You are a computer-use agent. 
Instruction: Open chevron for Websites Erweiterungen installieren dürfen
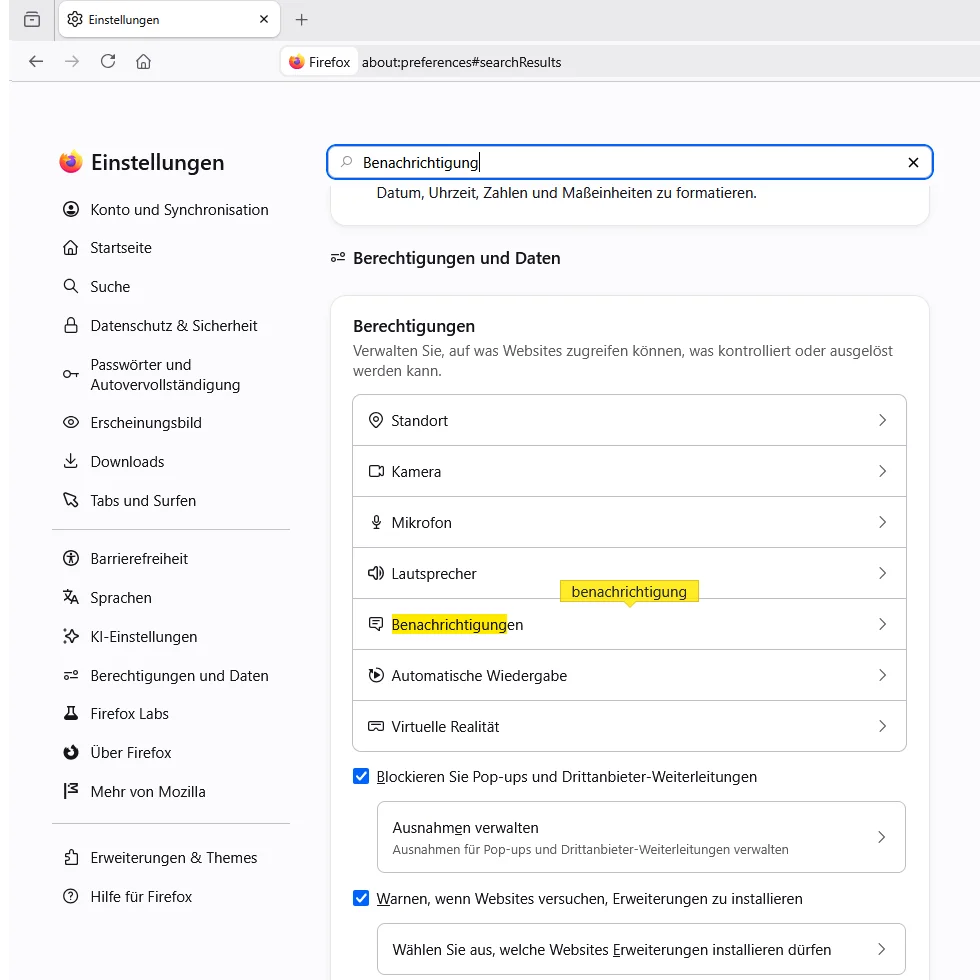click(x=881, y=949)
